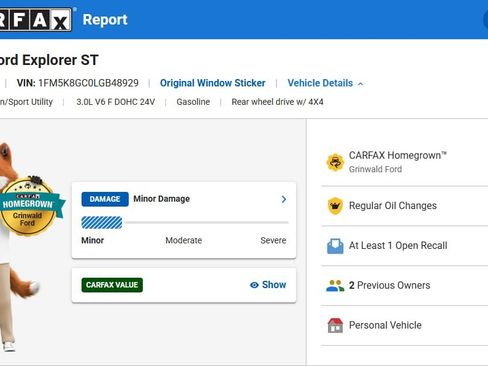The width and height of the screenshot is (488, 366).
Task: Click the Personal Vehicle house icon
Action: pyautogui.click(x=335, y=325)
